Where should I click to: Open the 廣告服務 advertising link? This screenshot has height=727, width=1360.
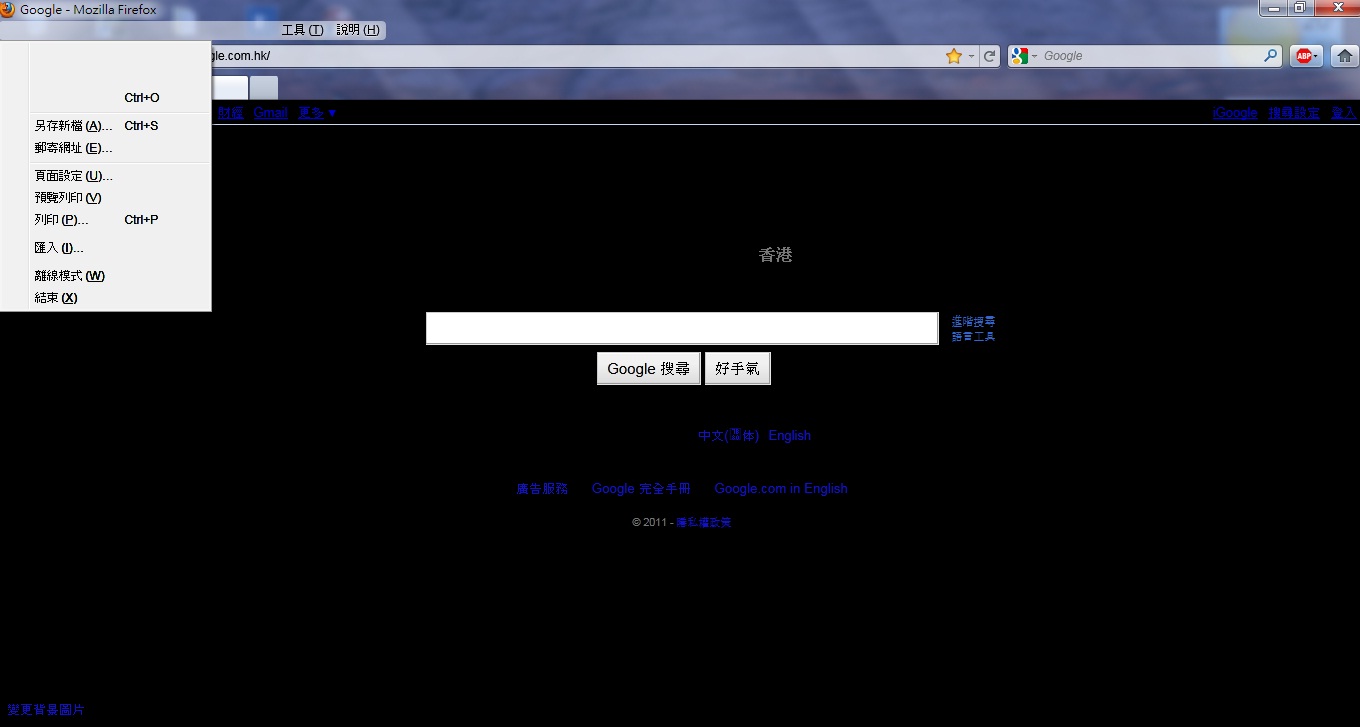pyautogui.click(x=542, y=489)
